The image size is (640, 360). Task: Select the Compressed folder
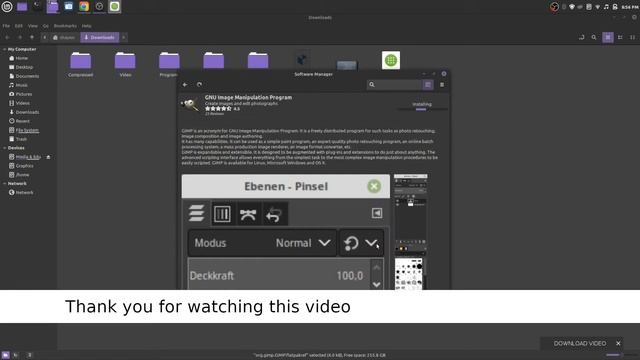tap(80, 64)
